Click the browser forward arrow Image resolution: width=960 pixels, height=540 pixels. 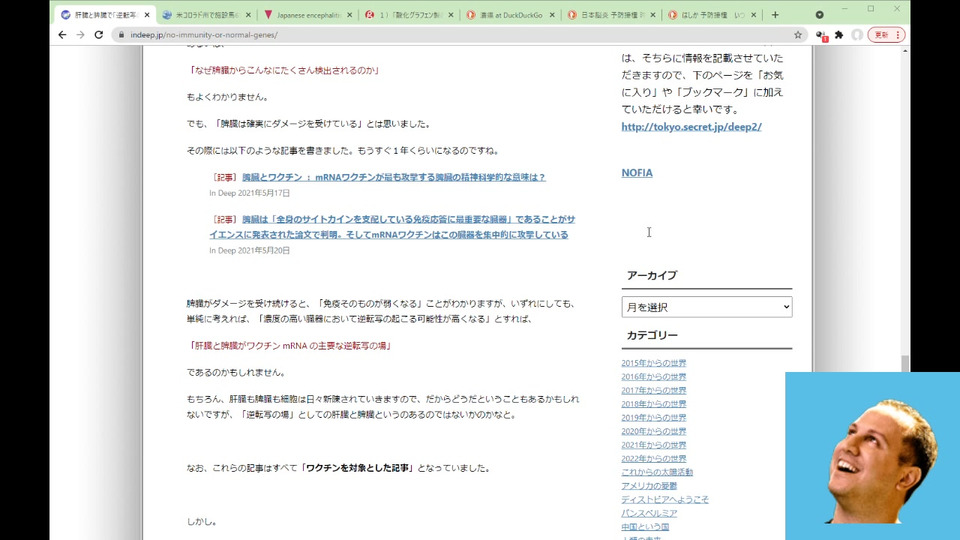pos(80,35)
